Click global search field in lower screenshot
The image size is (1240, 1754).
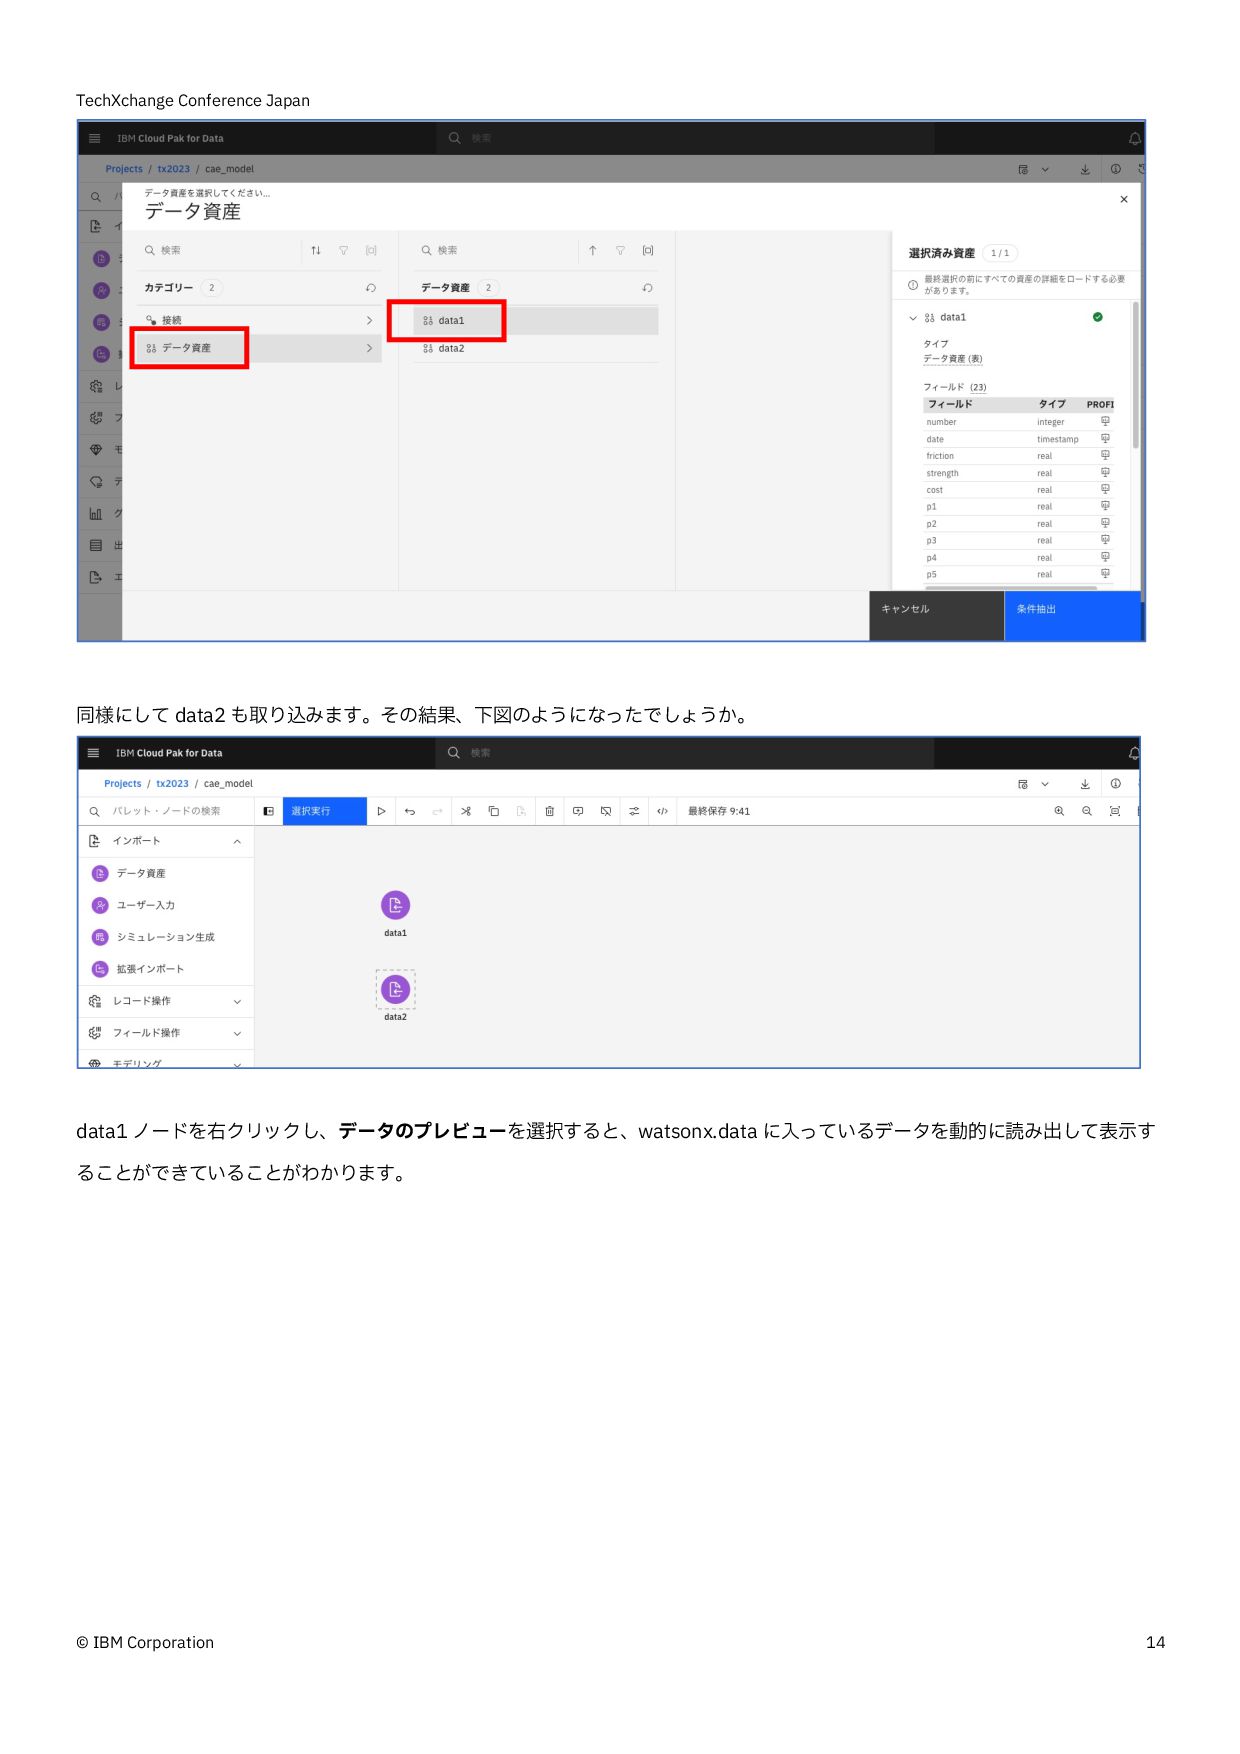pyautogui.click(x=684, y=753)
